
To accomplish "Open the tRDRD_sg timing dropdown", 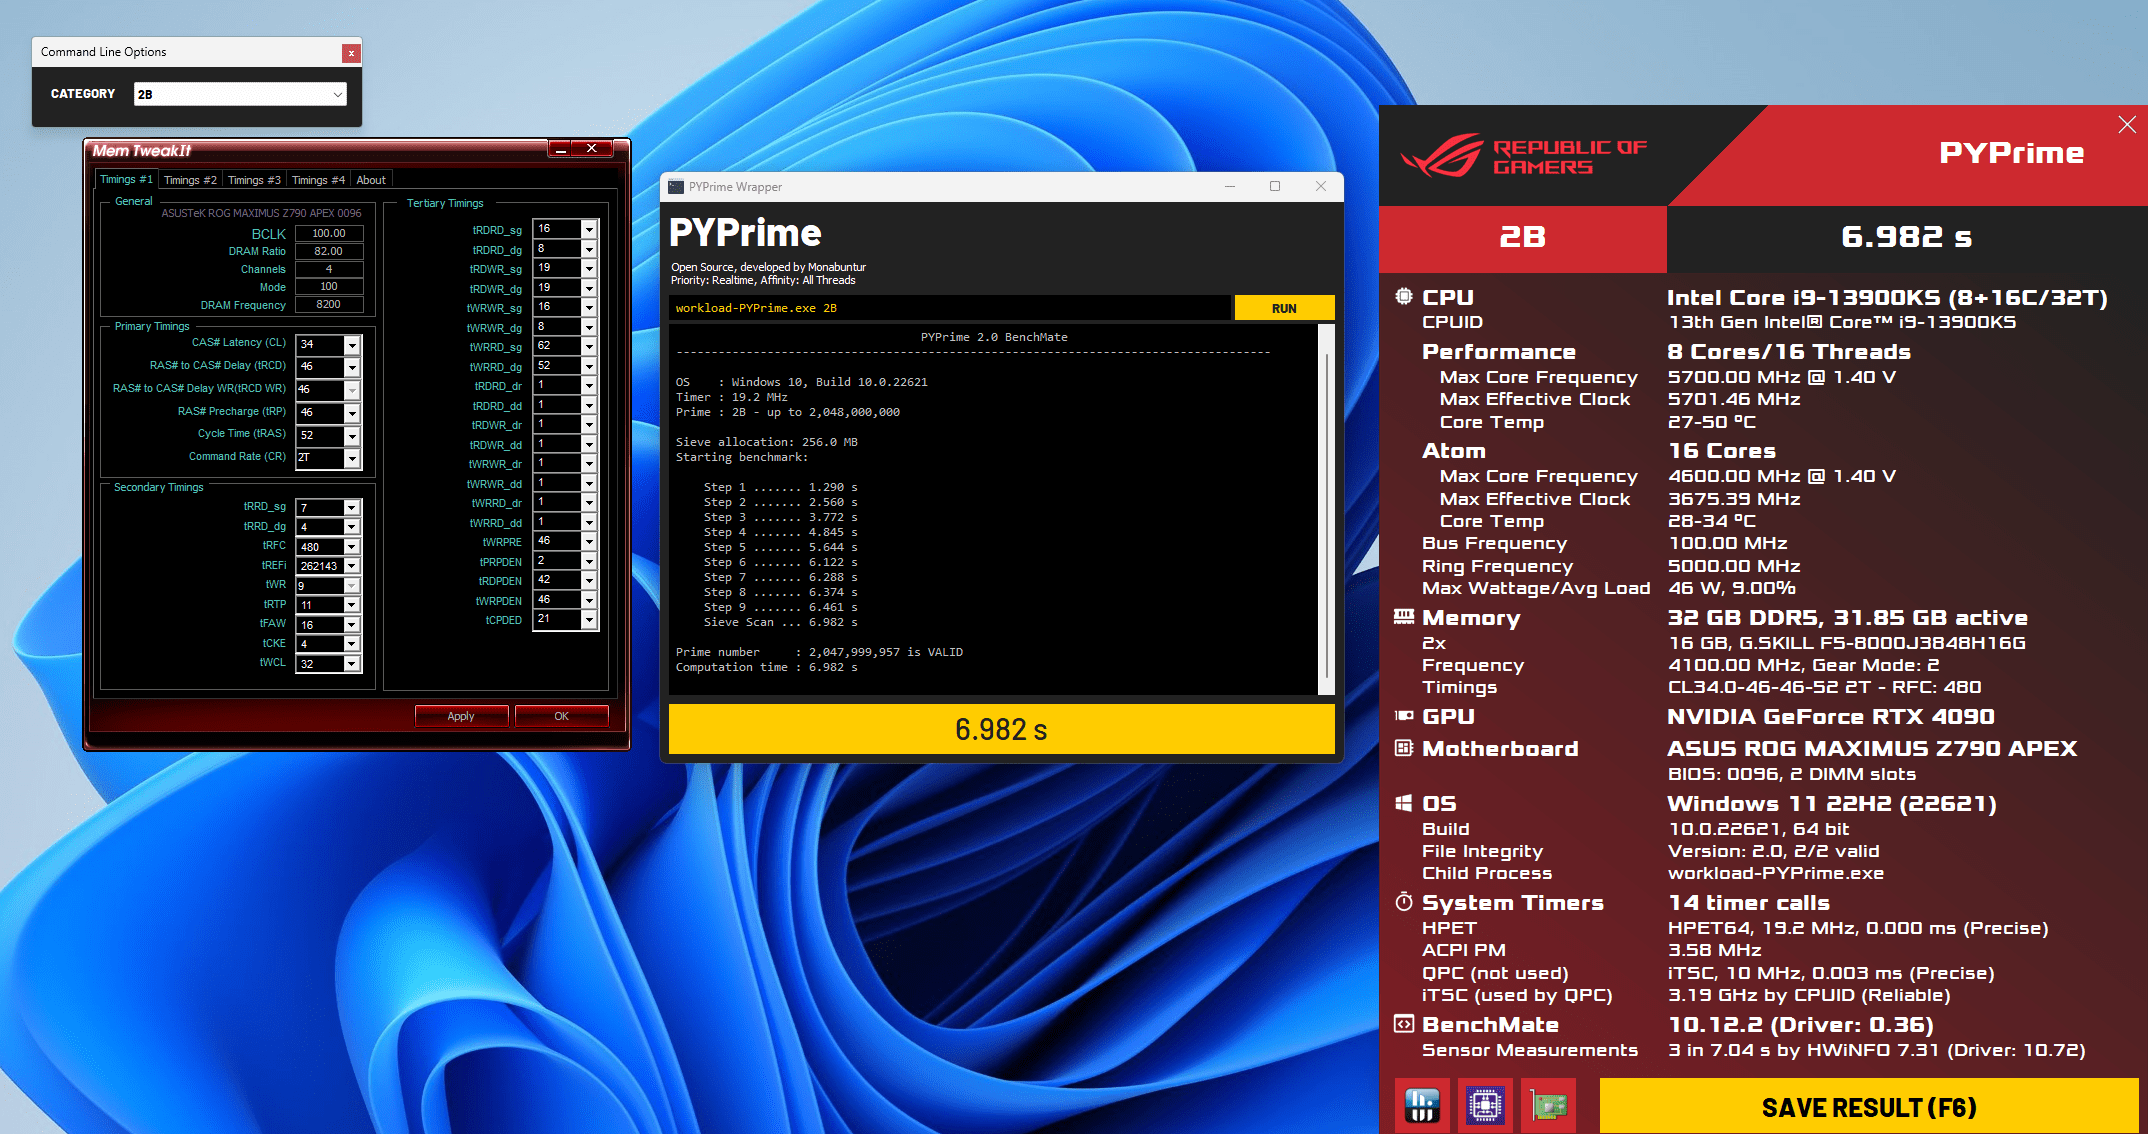I will (x=589, y=230).
